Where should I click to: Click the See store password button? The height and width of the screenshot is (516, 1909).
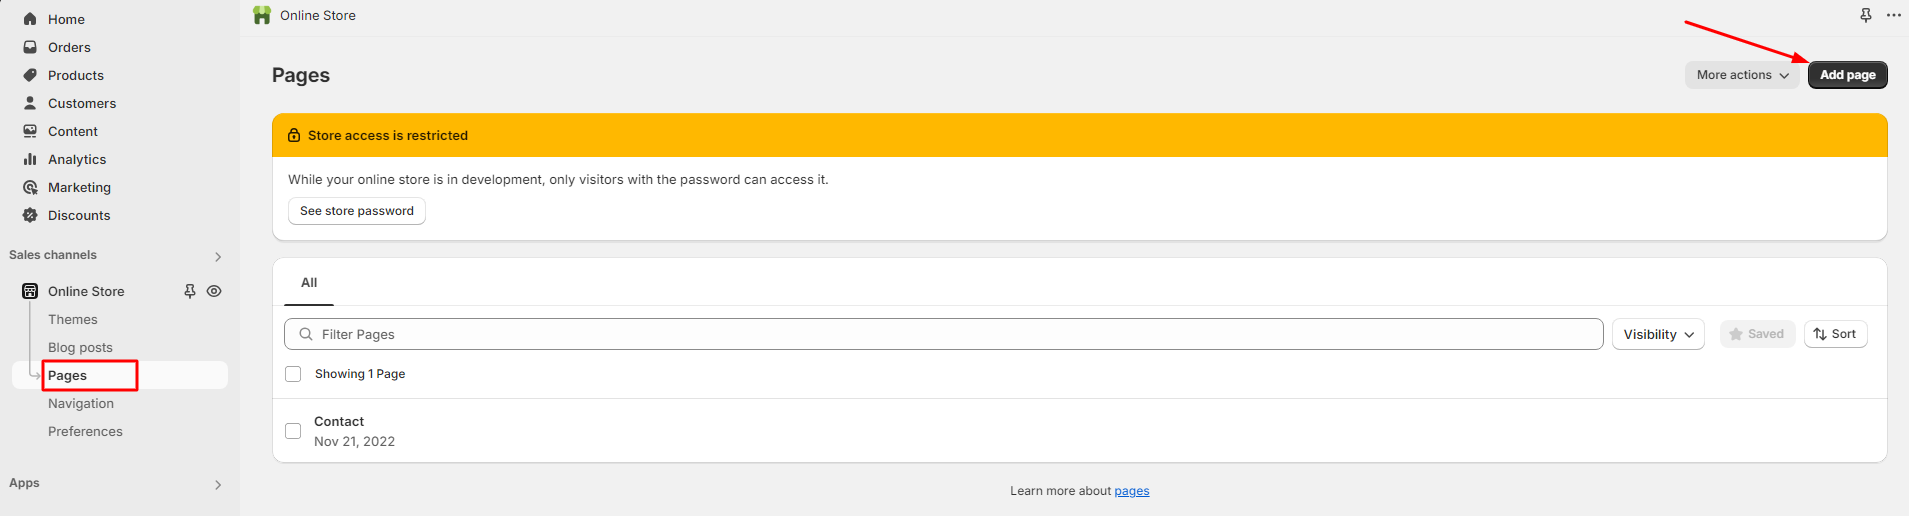(x=357, y=211)
